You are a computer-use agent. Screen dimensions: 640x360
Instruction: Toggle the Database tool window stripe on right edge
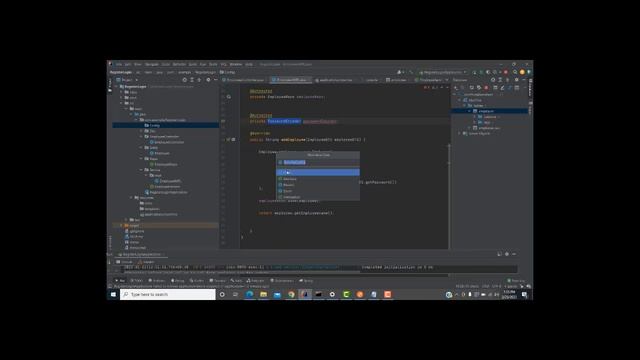point(530,87)
